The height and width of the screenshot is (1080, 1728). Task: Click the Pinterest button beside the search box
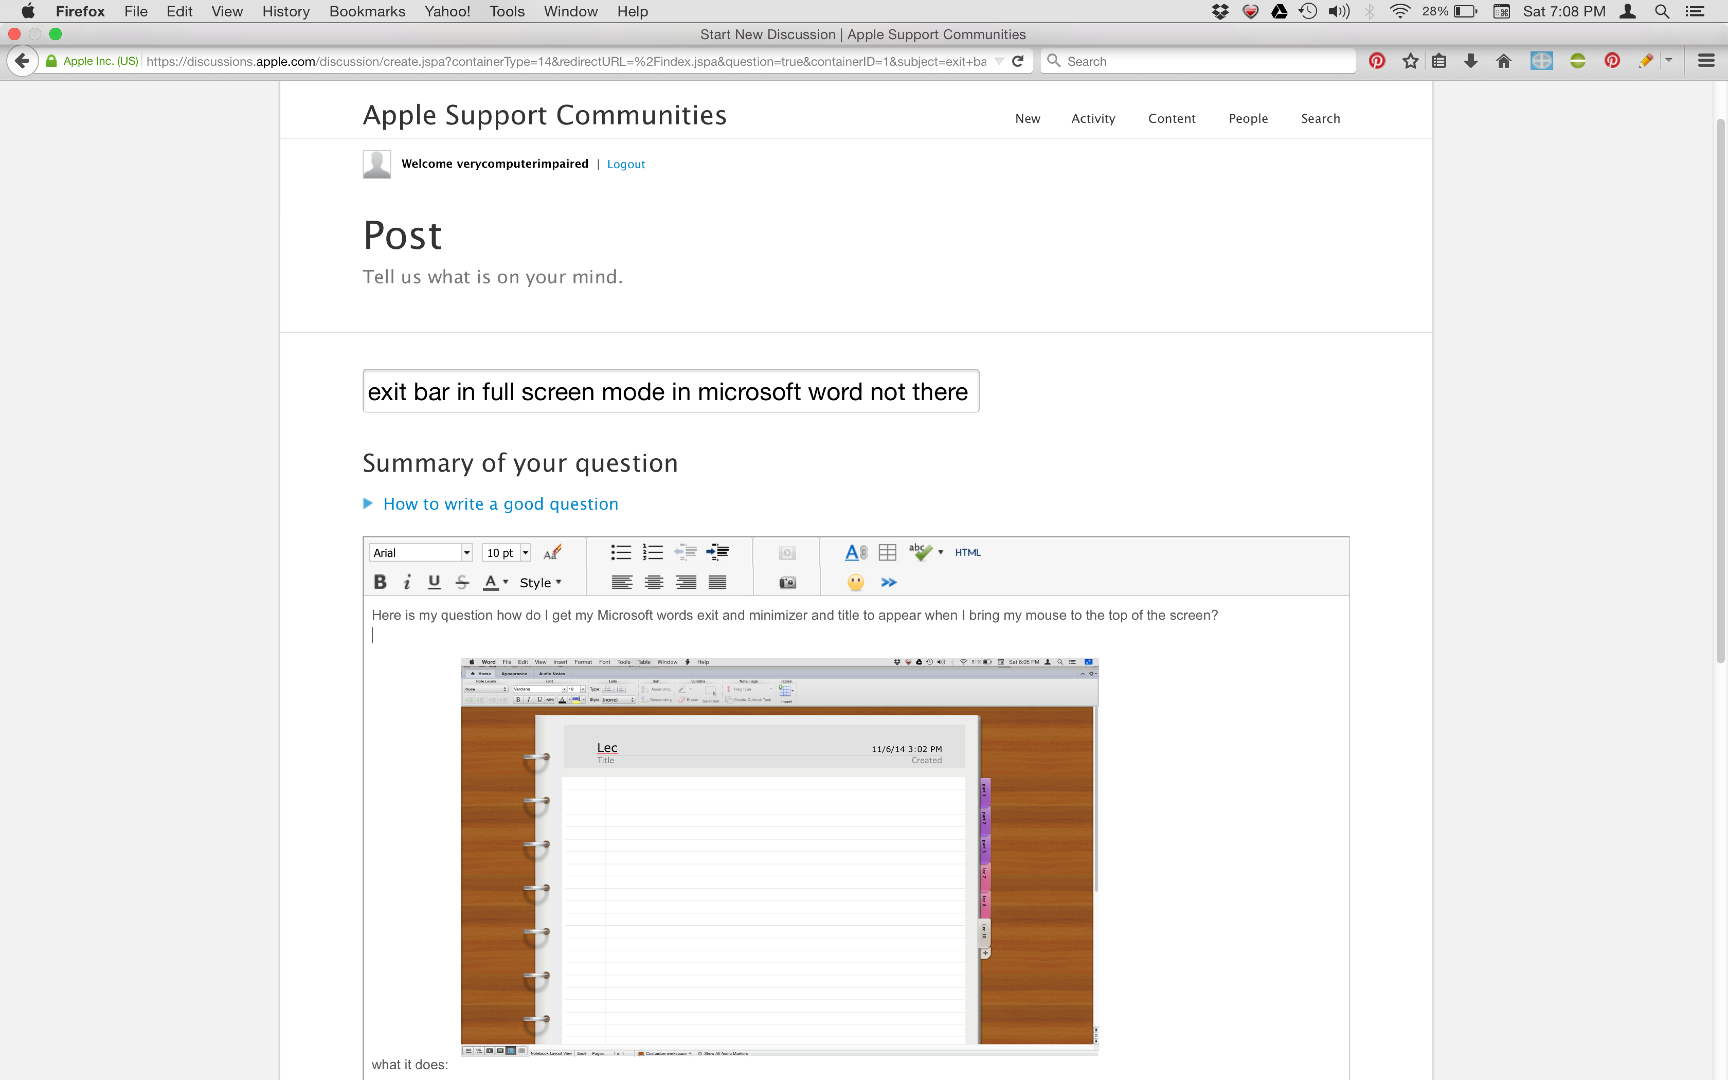[x=1377, y=61]
